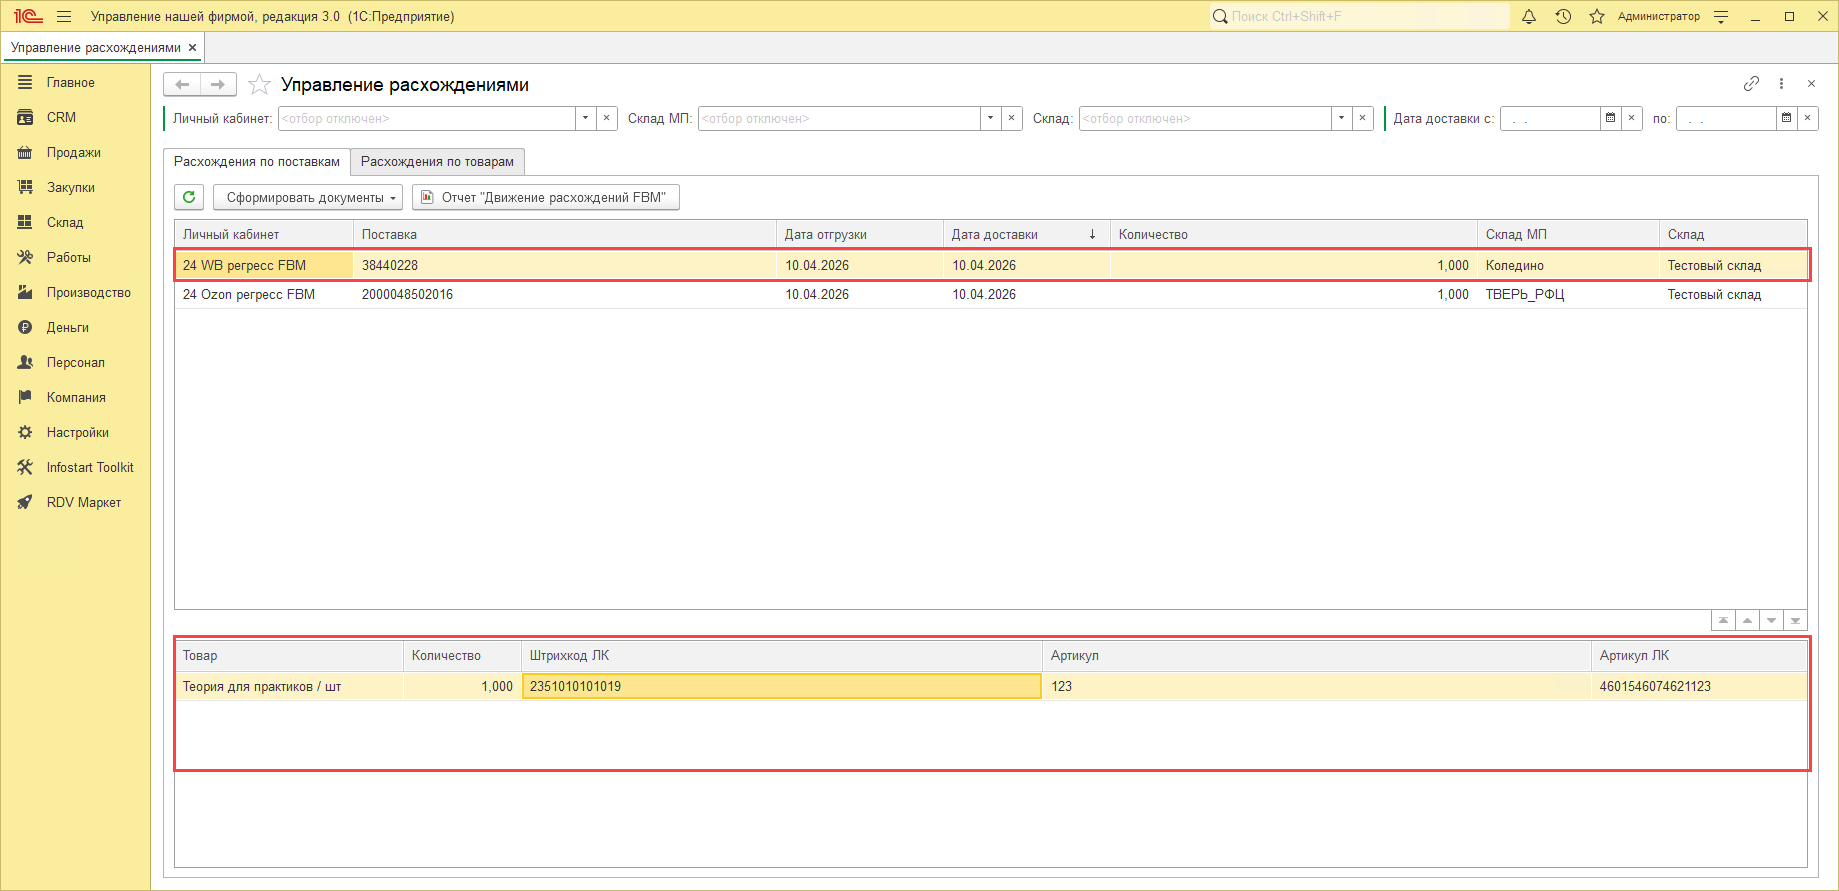Expand the Личный кабинет filter dropdown
Viewport: 1839px width, 891px height.
tap(586, 118)
